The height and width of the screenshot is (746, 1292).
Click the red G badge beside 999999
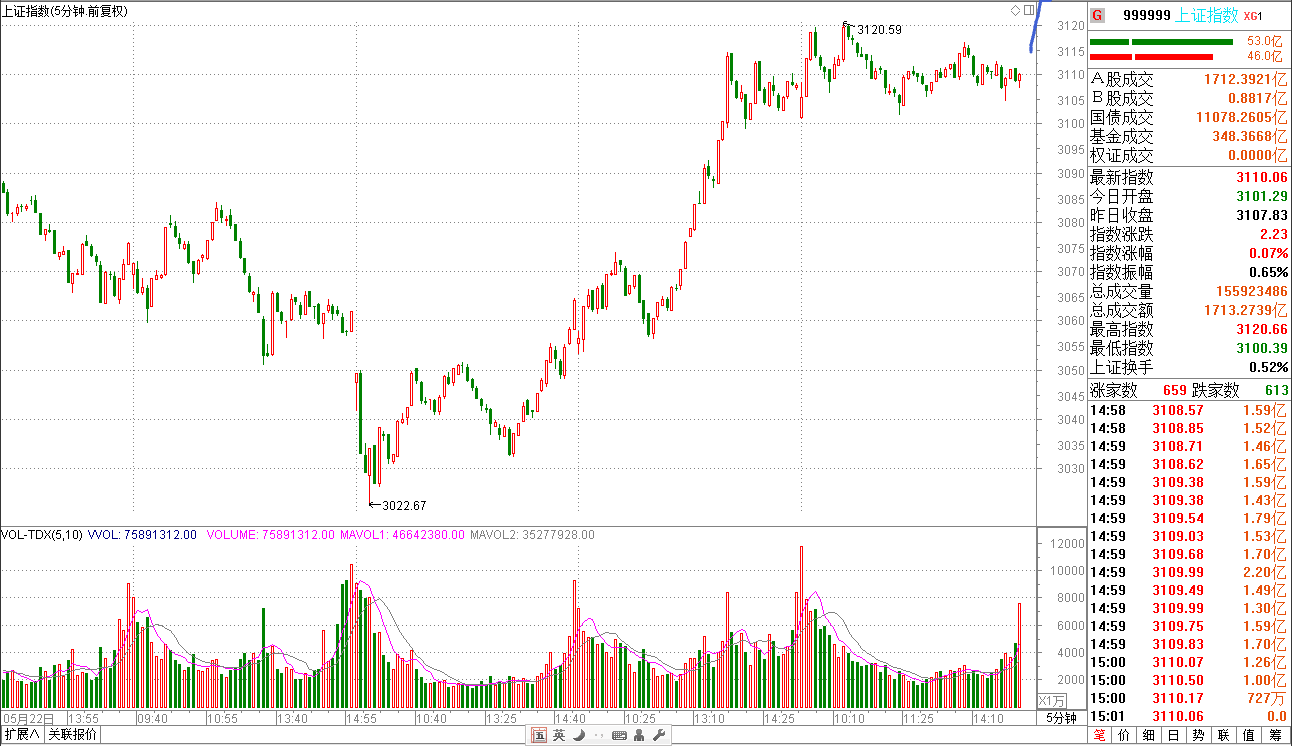pos(1098,15)
